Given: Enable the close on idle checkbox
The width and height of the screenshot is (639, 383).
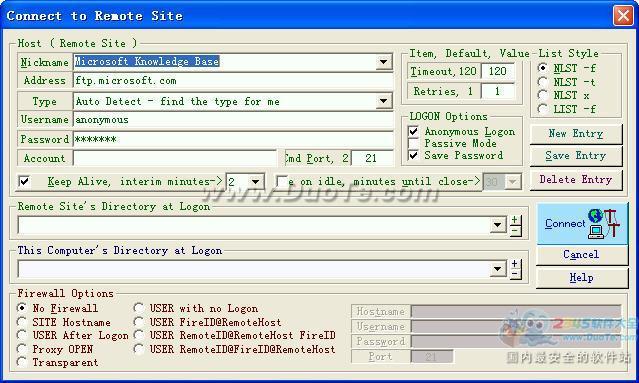Looking at the screenshot, I should point(282,181).
